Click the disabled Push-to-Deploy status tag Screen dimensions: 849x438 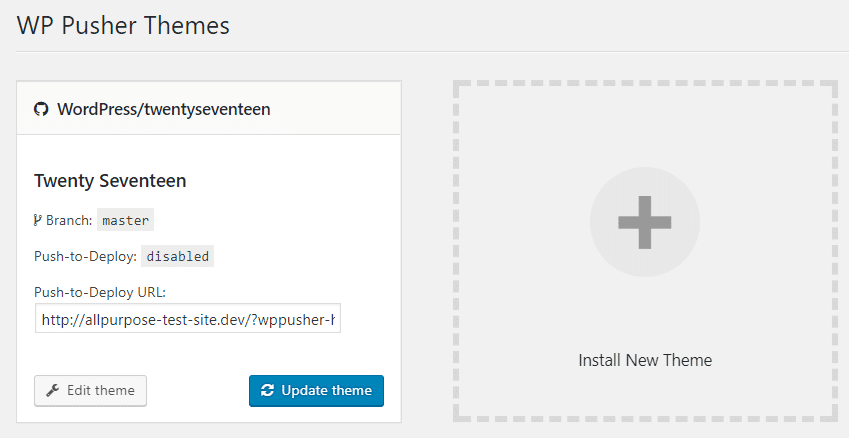pyautogui.click(x=178, y=256)
